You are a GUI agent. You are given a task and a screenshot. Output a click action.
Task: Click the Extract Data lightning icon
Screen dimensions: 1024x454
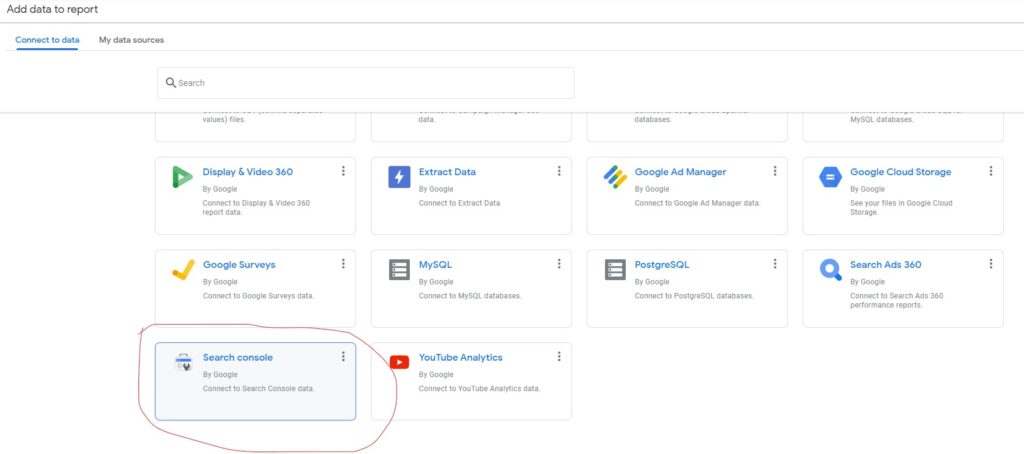click(x=399, y=177)
